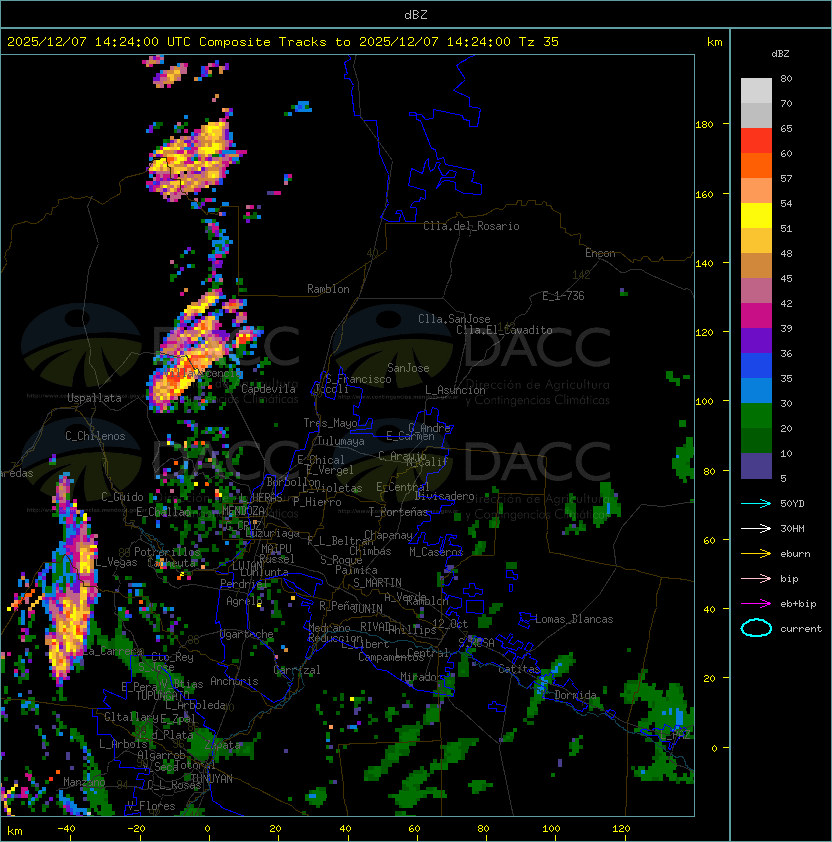Click the 'JUNIN' city label
The width and height of the screenshot is (832, 842).
point(367,608)
